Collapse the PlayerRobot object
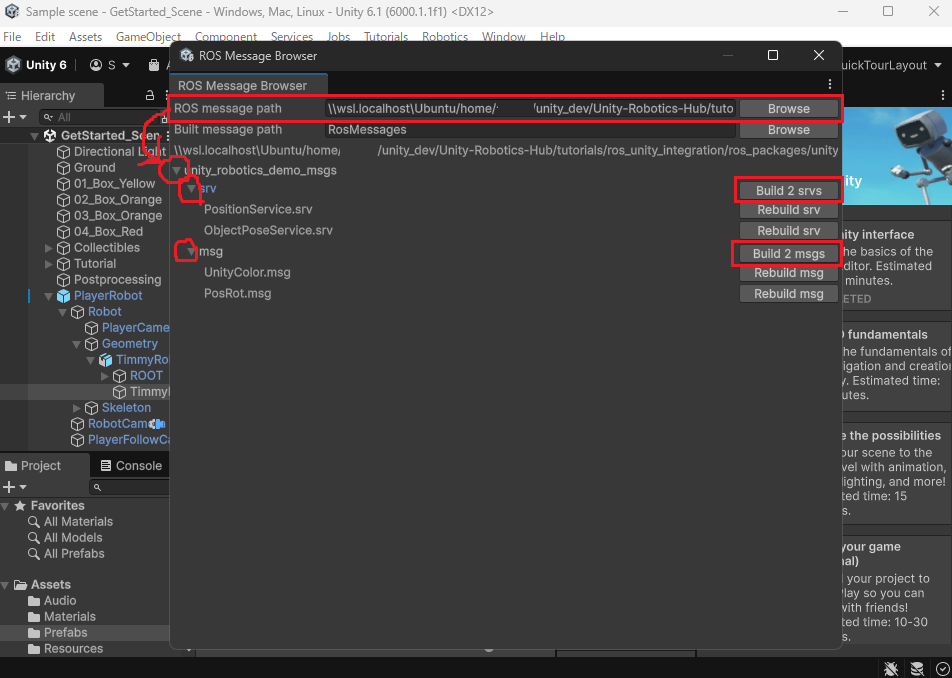 point(49,296)
